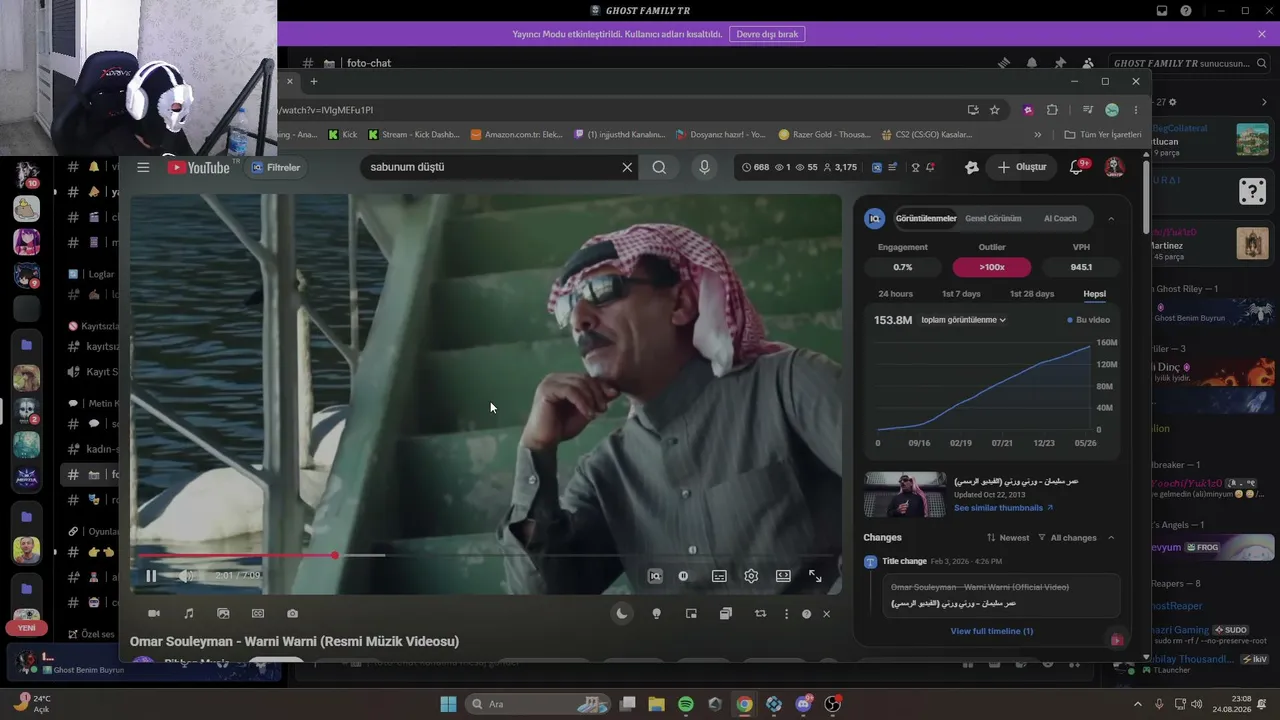Select the 1st 28 days range

[x=1032, y=294]
